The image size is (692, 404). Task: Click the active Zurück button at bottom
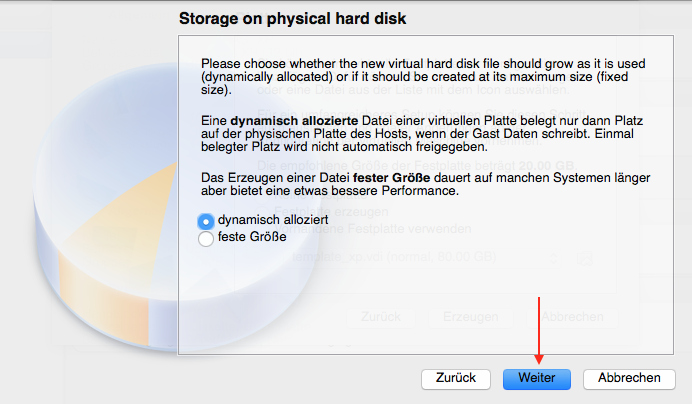point(457,379)
